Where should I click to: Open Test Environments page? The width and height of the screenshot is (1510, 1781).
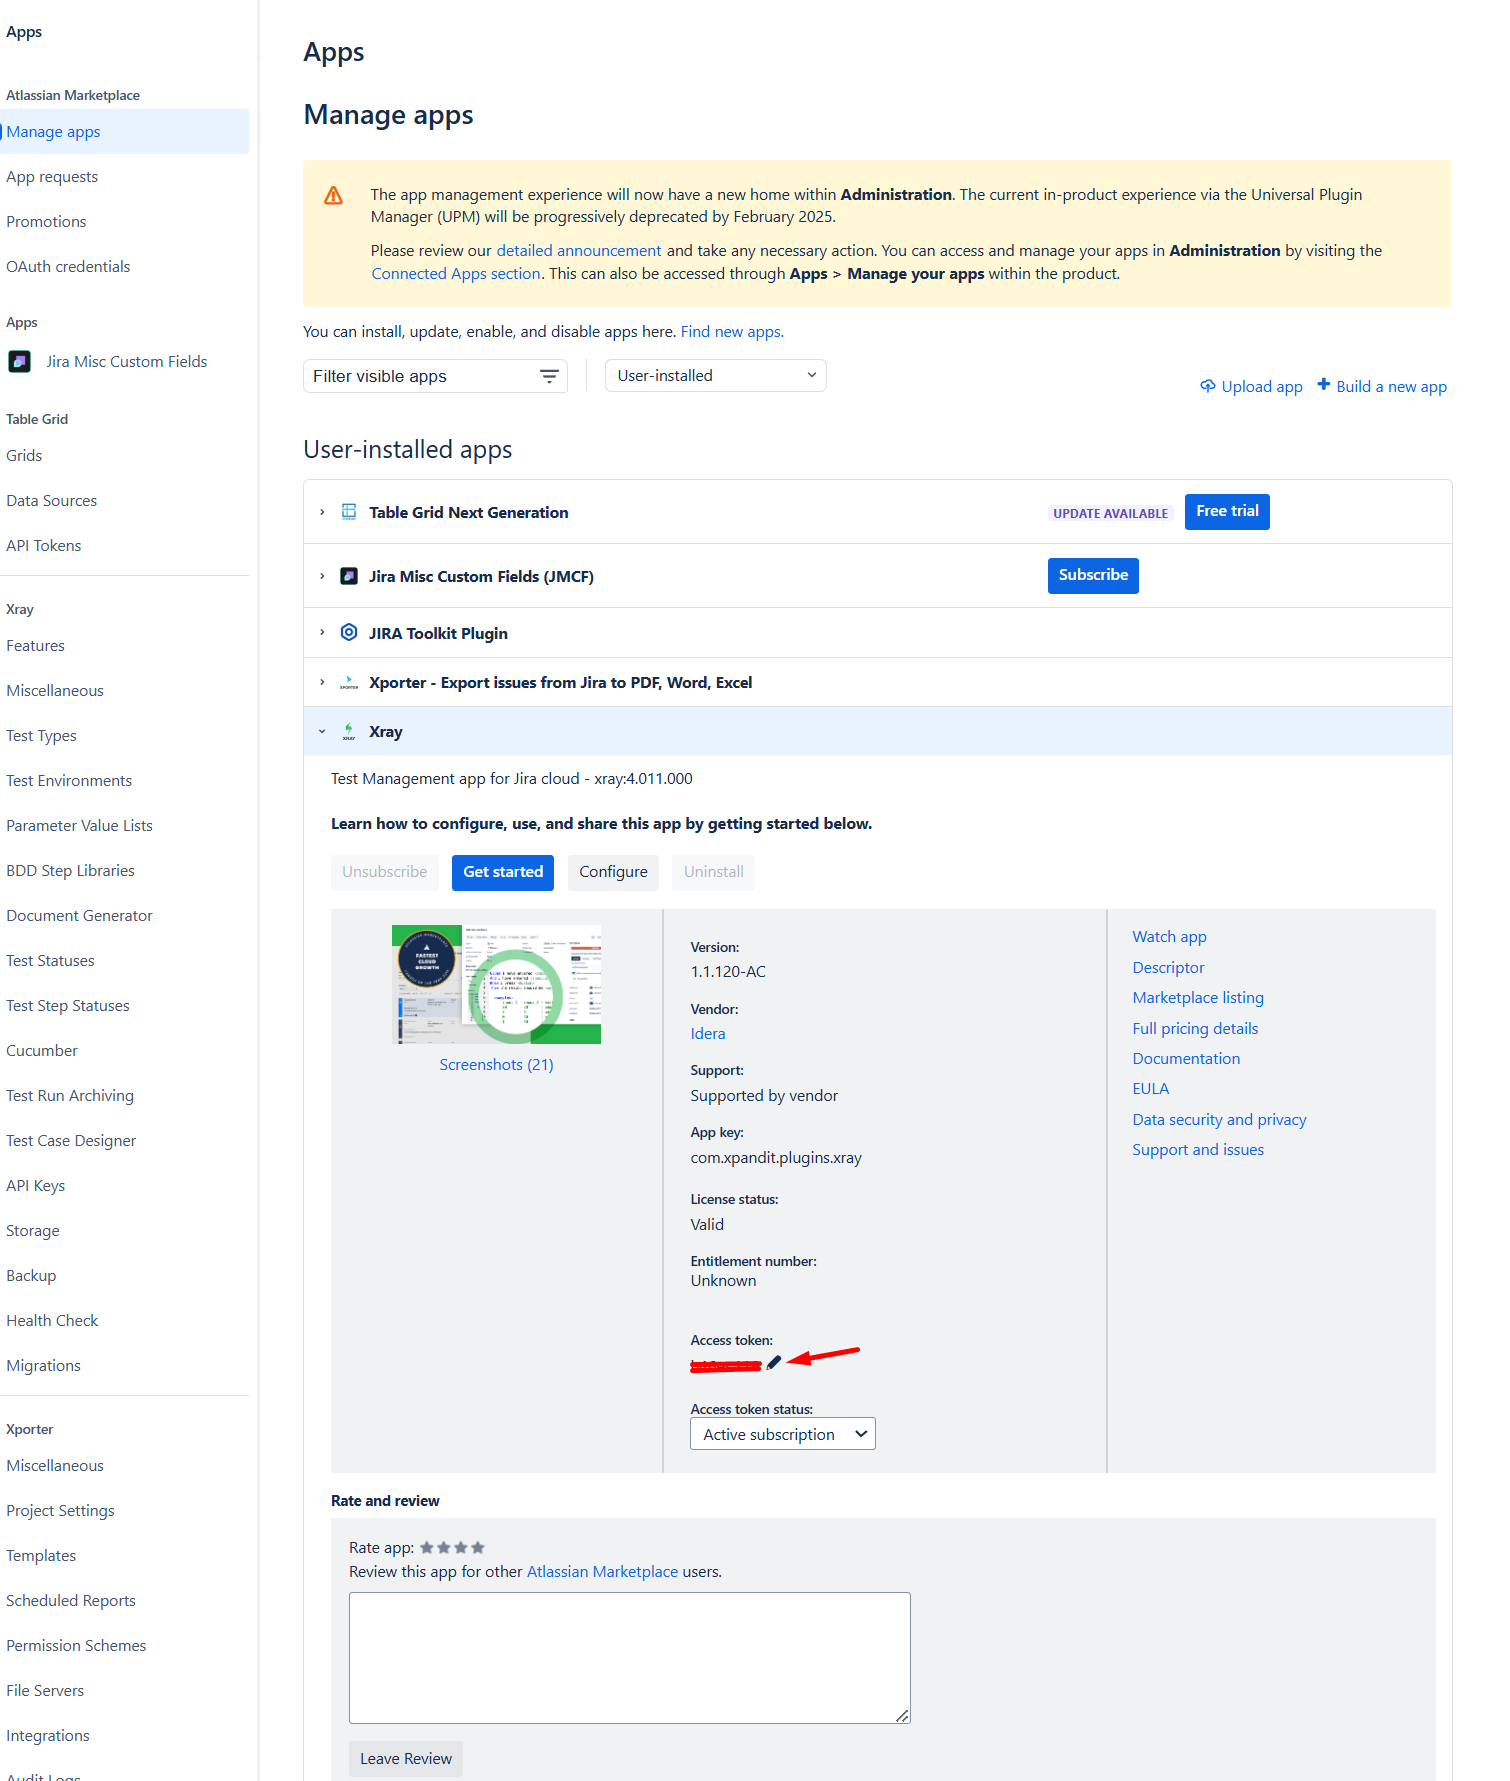[x=69, y=780]
